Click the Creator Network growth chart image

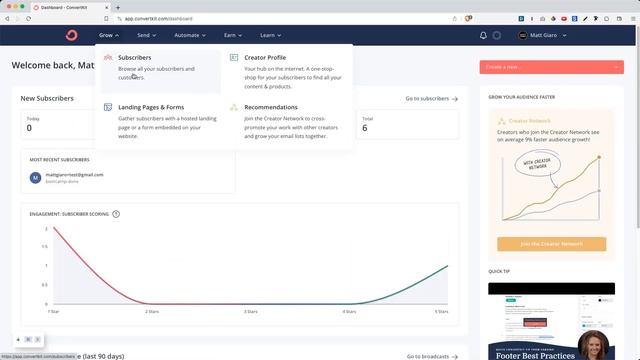pos(551,187)
